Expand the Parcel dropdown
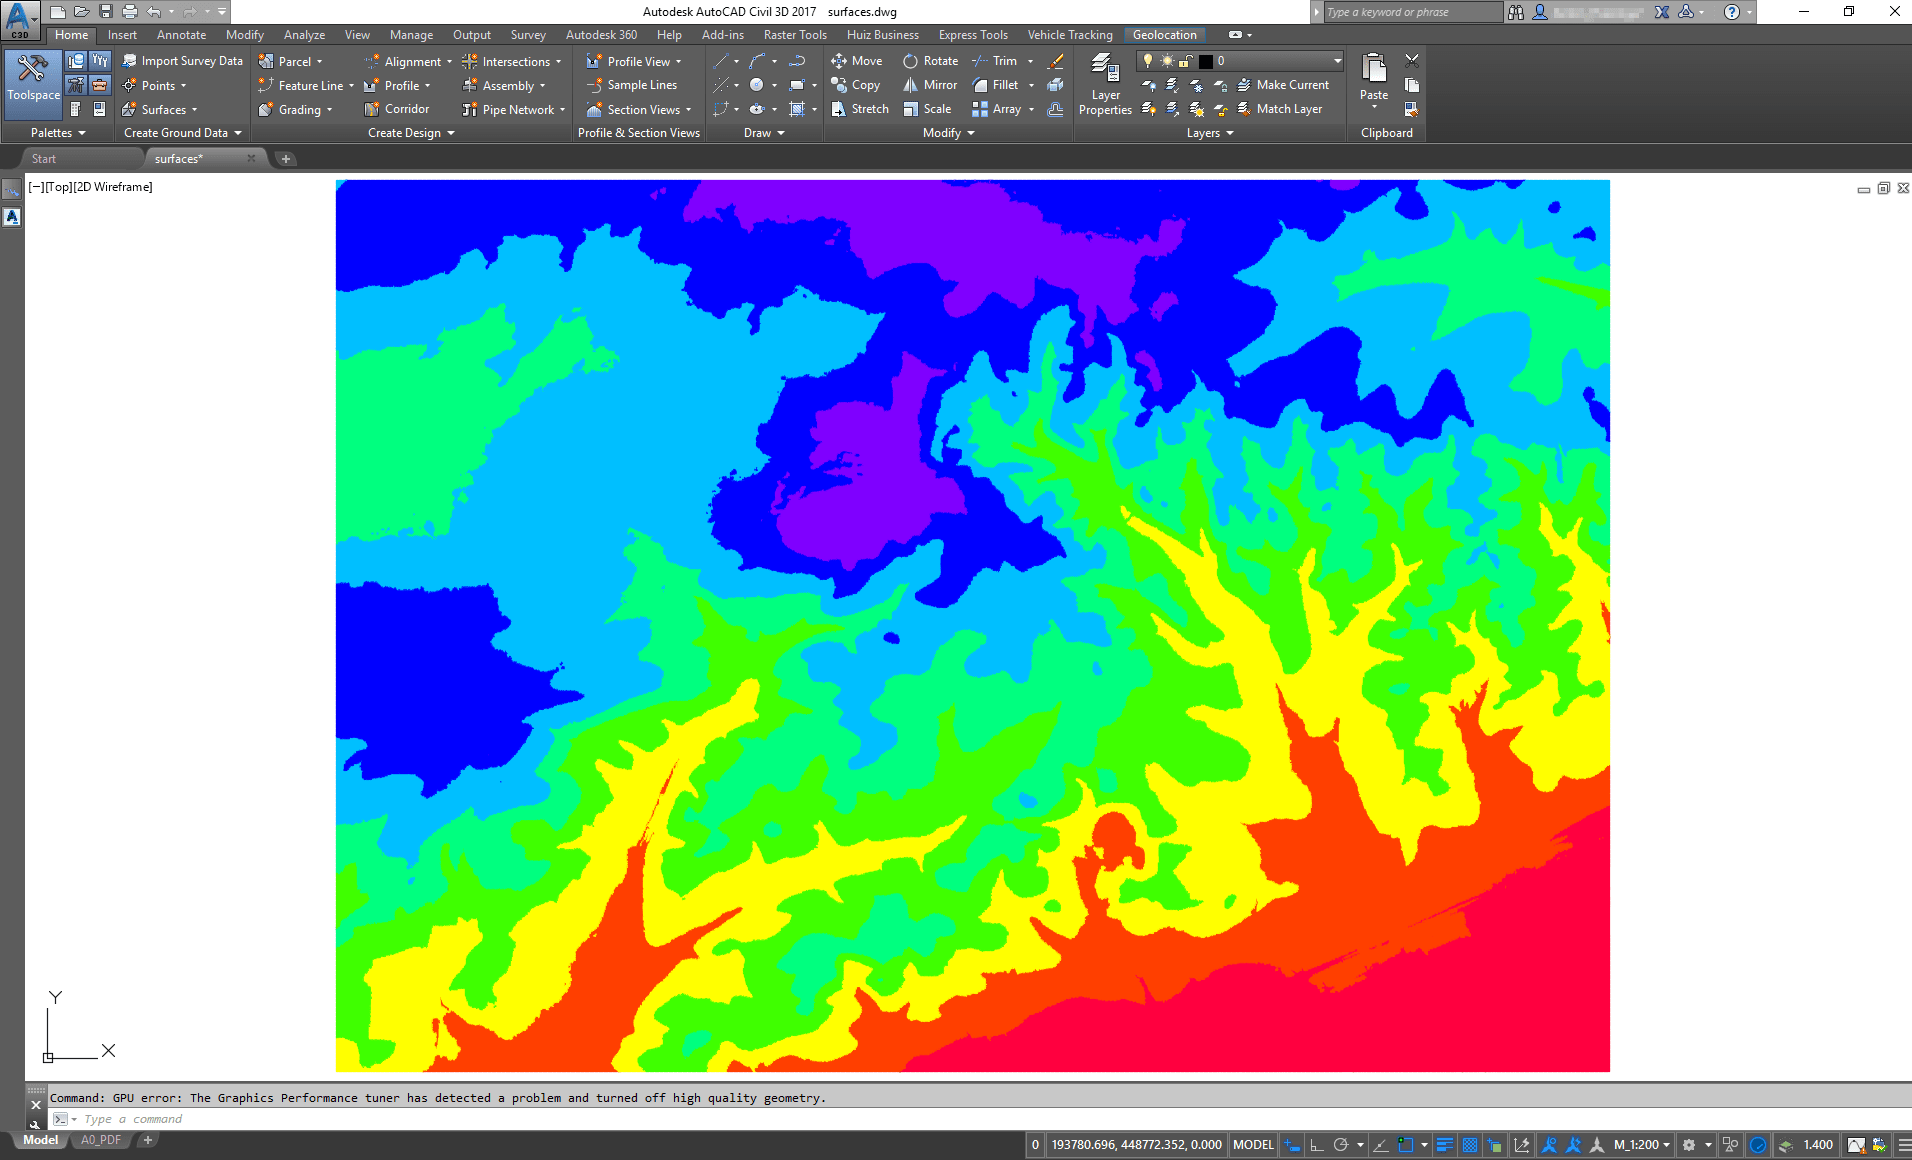The height and width of the screenshot is (1160, 1912). [x=319, y=62]
